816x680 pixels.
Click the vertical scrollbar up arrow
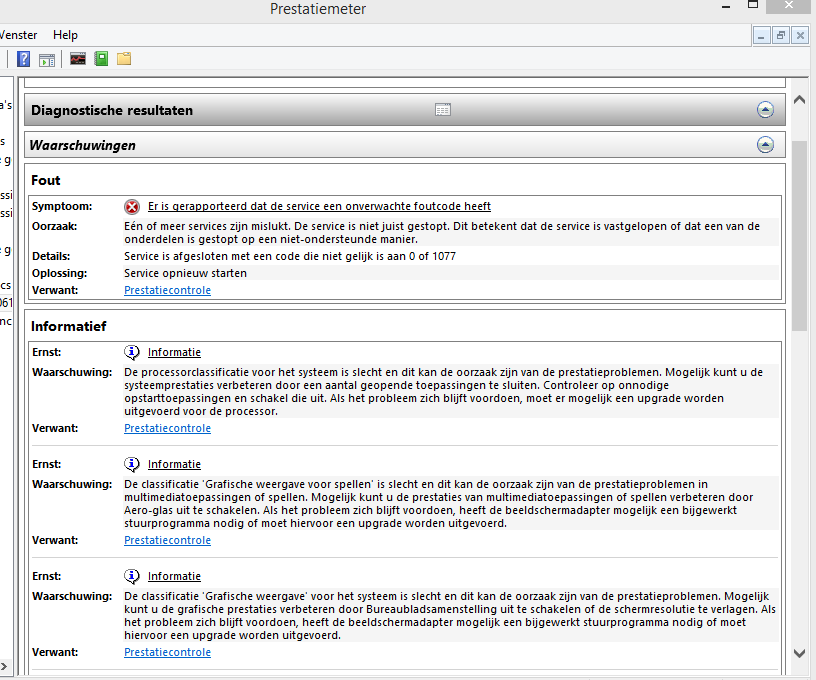(x=799, y=99)
